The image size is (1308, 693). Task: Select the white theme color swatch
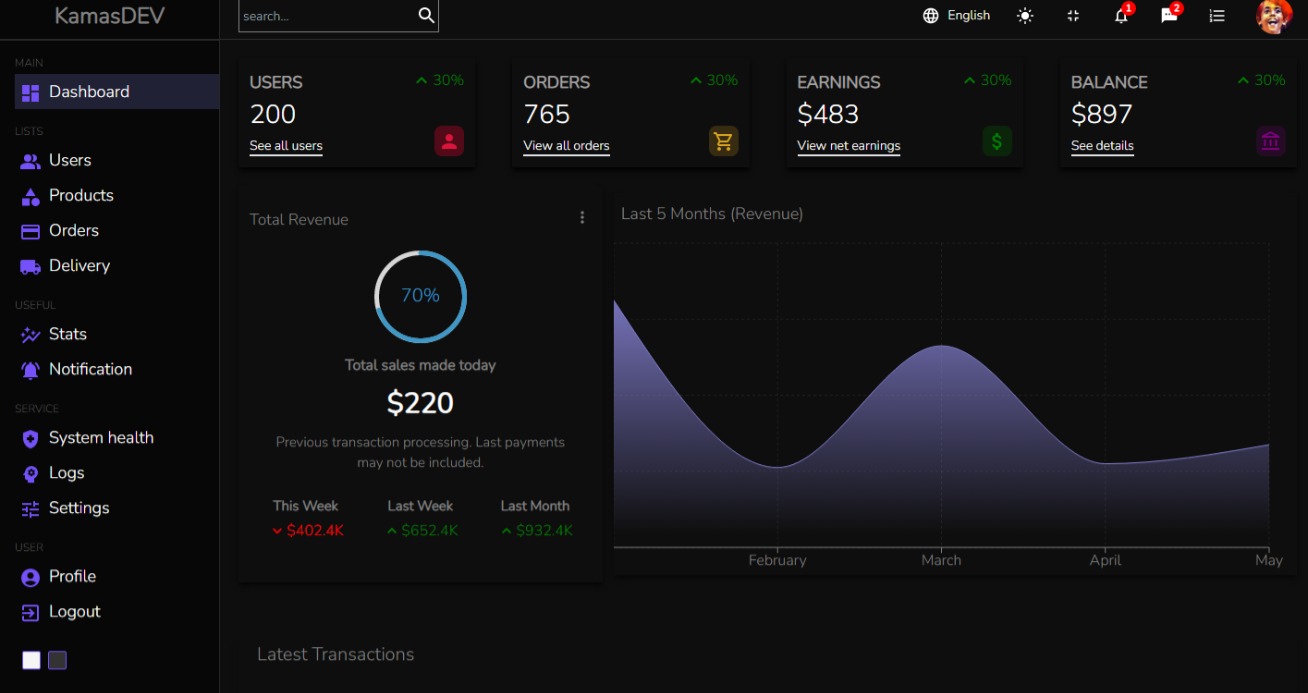(x=32, y=660)
